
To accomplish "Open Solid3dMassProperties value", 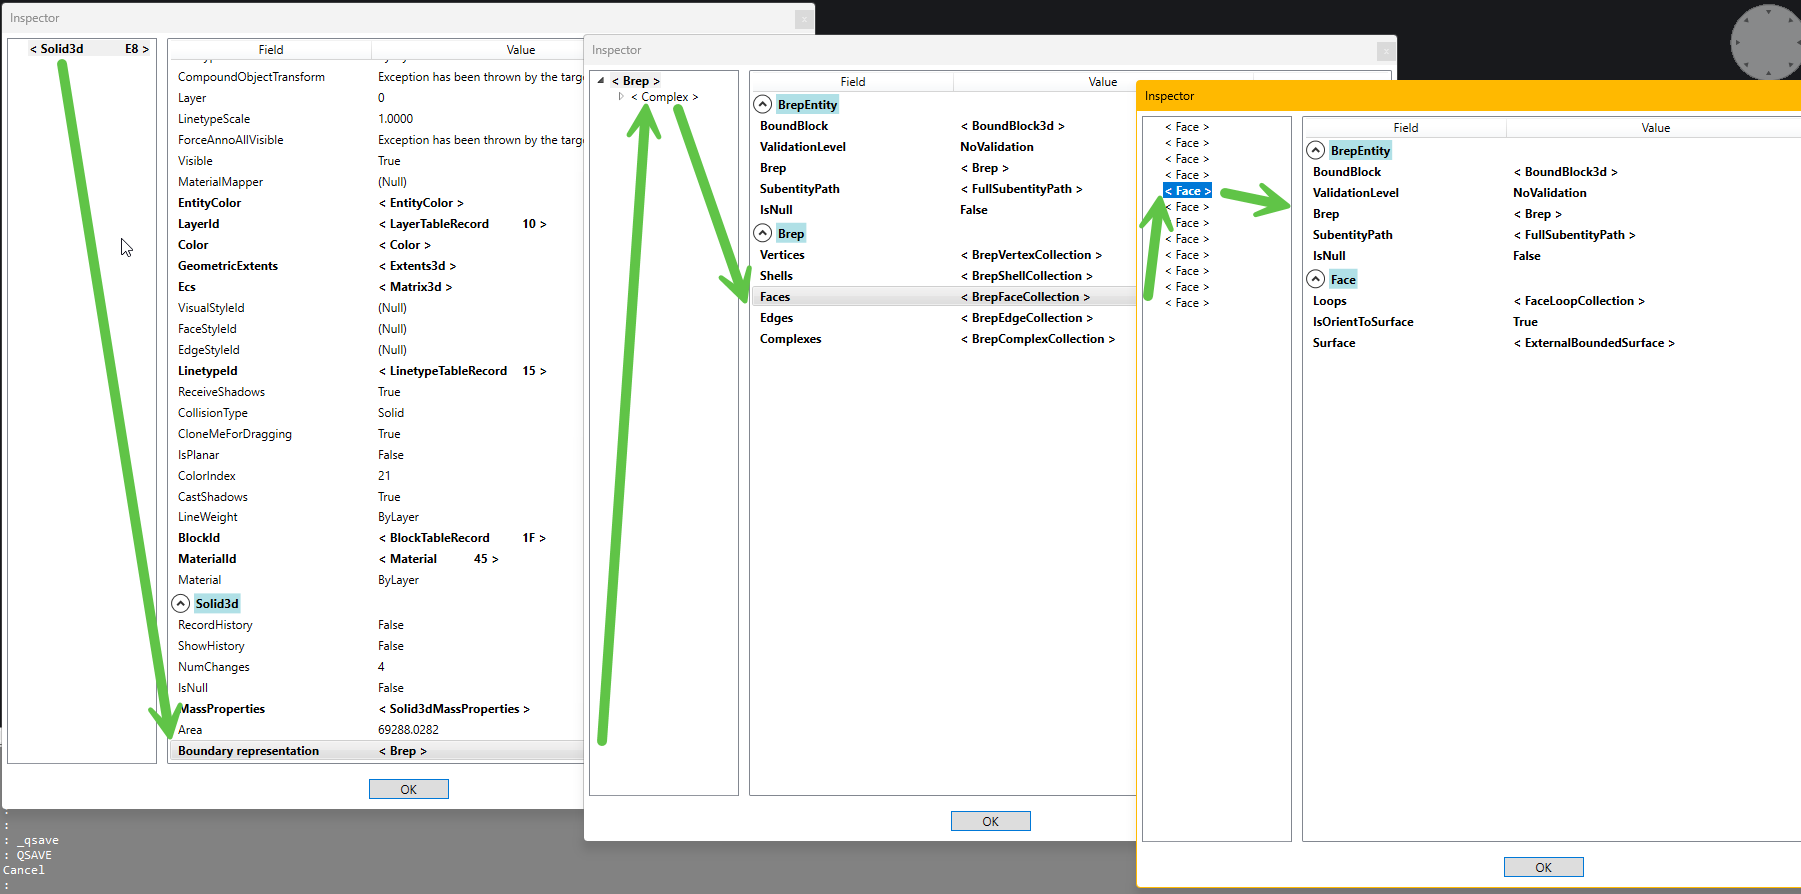I will [x=454, y=709].
